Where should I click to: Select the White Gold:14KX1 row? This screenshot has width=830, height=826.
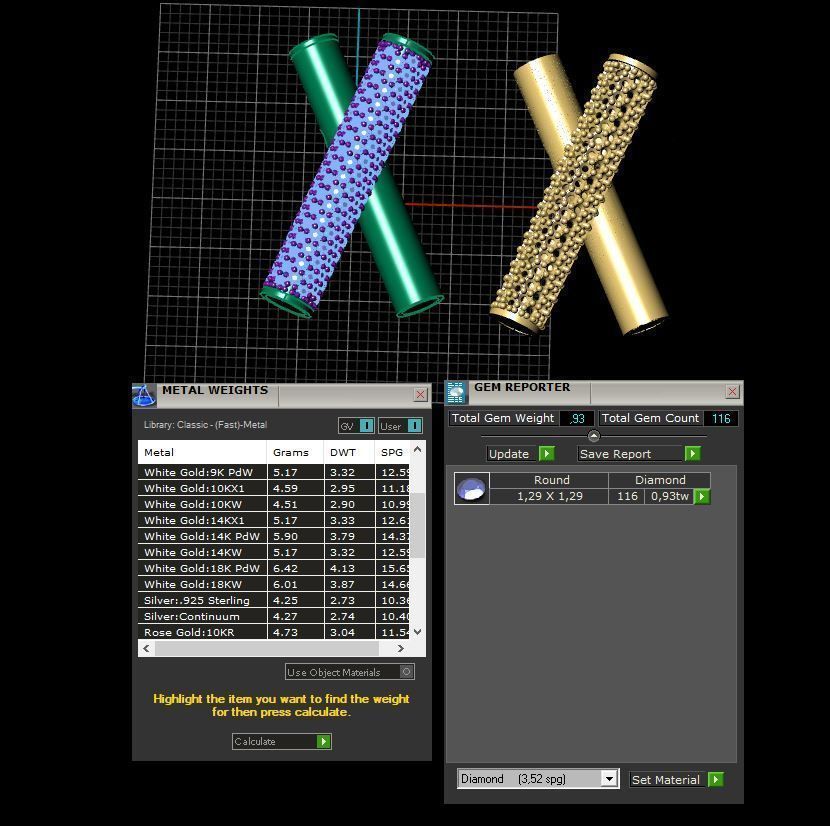coord(274,520)
